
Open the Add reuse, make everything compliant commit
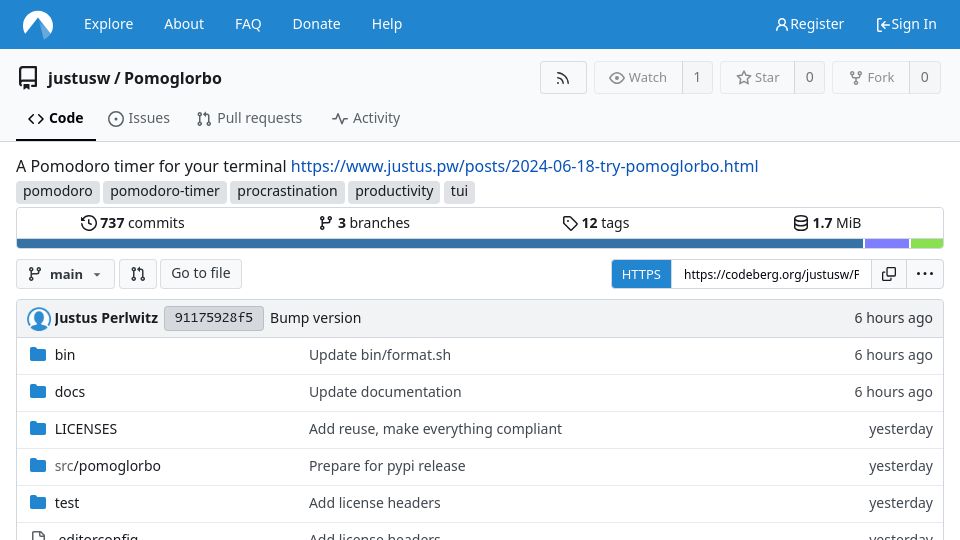pos(435,429)
